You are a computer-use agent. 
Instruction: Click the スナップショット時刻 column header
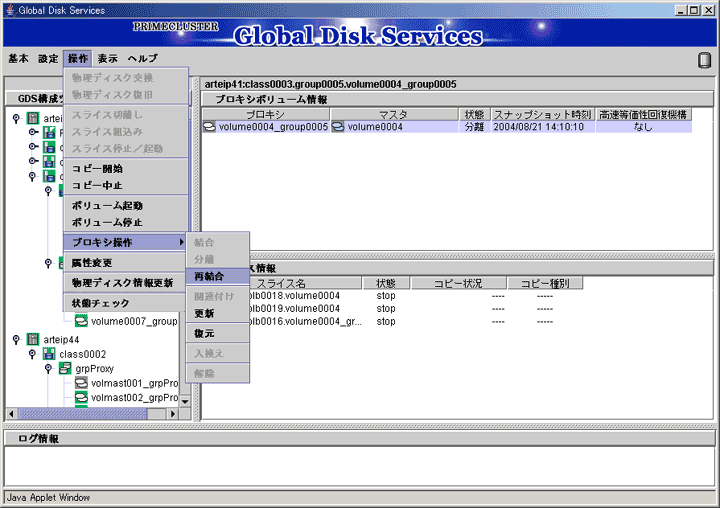pyautogui.click(x=543, y=114)
